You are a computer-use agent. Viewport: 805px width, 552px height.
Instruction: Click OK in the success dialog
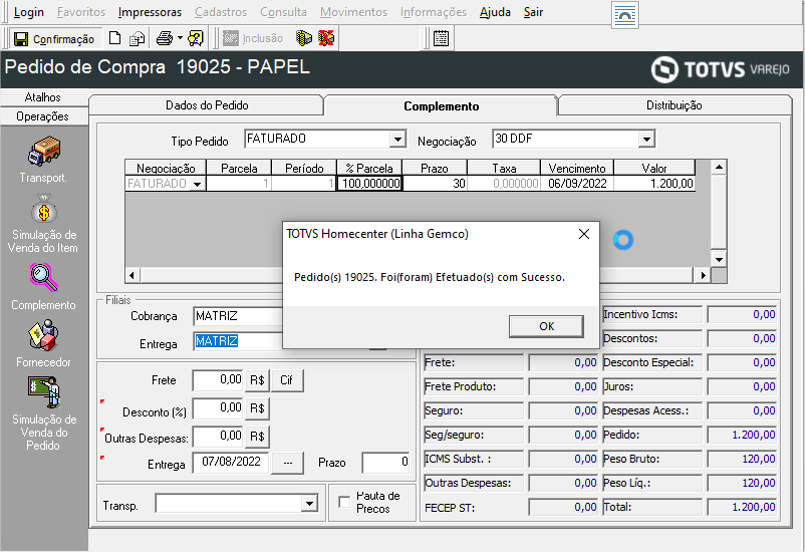click(546, 326)
